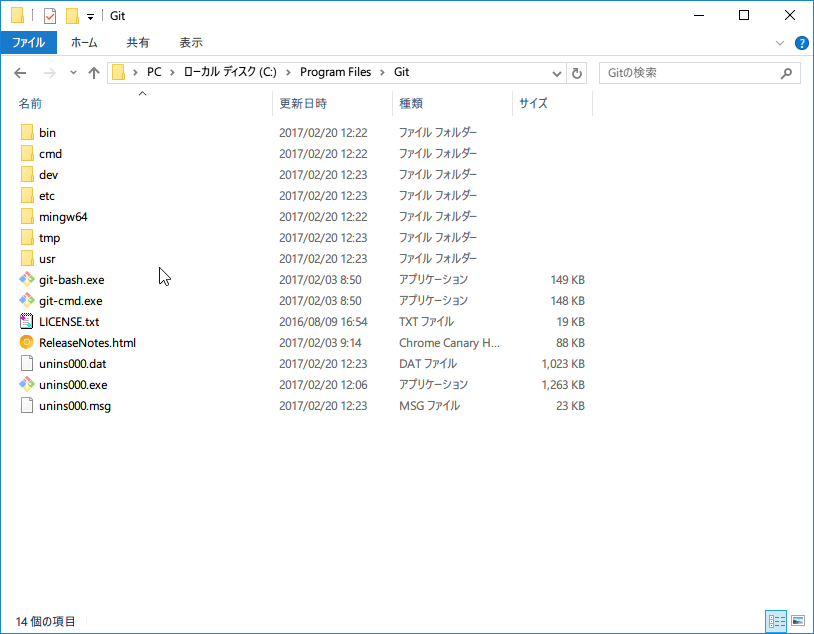Switch to large icons view layout
The image size is (814, 634).
coord(798,621)
